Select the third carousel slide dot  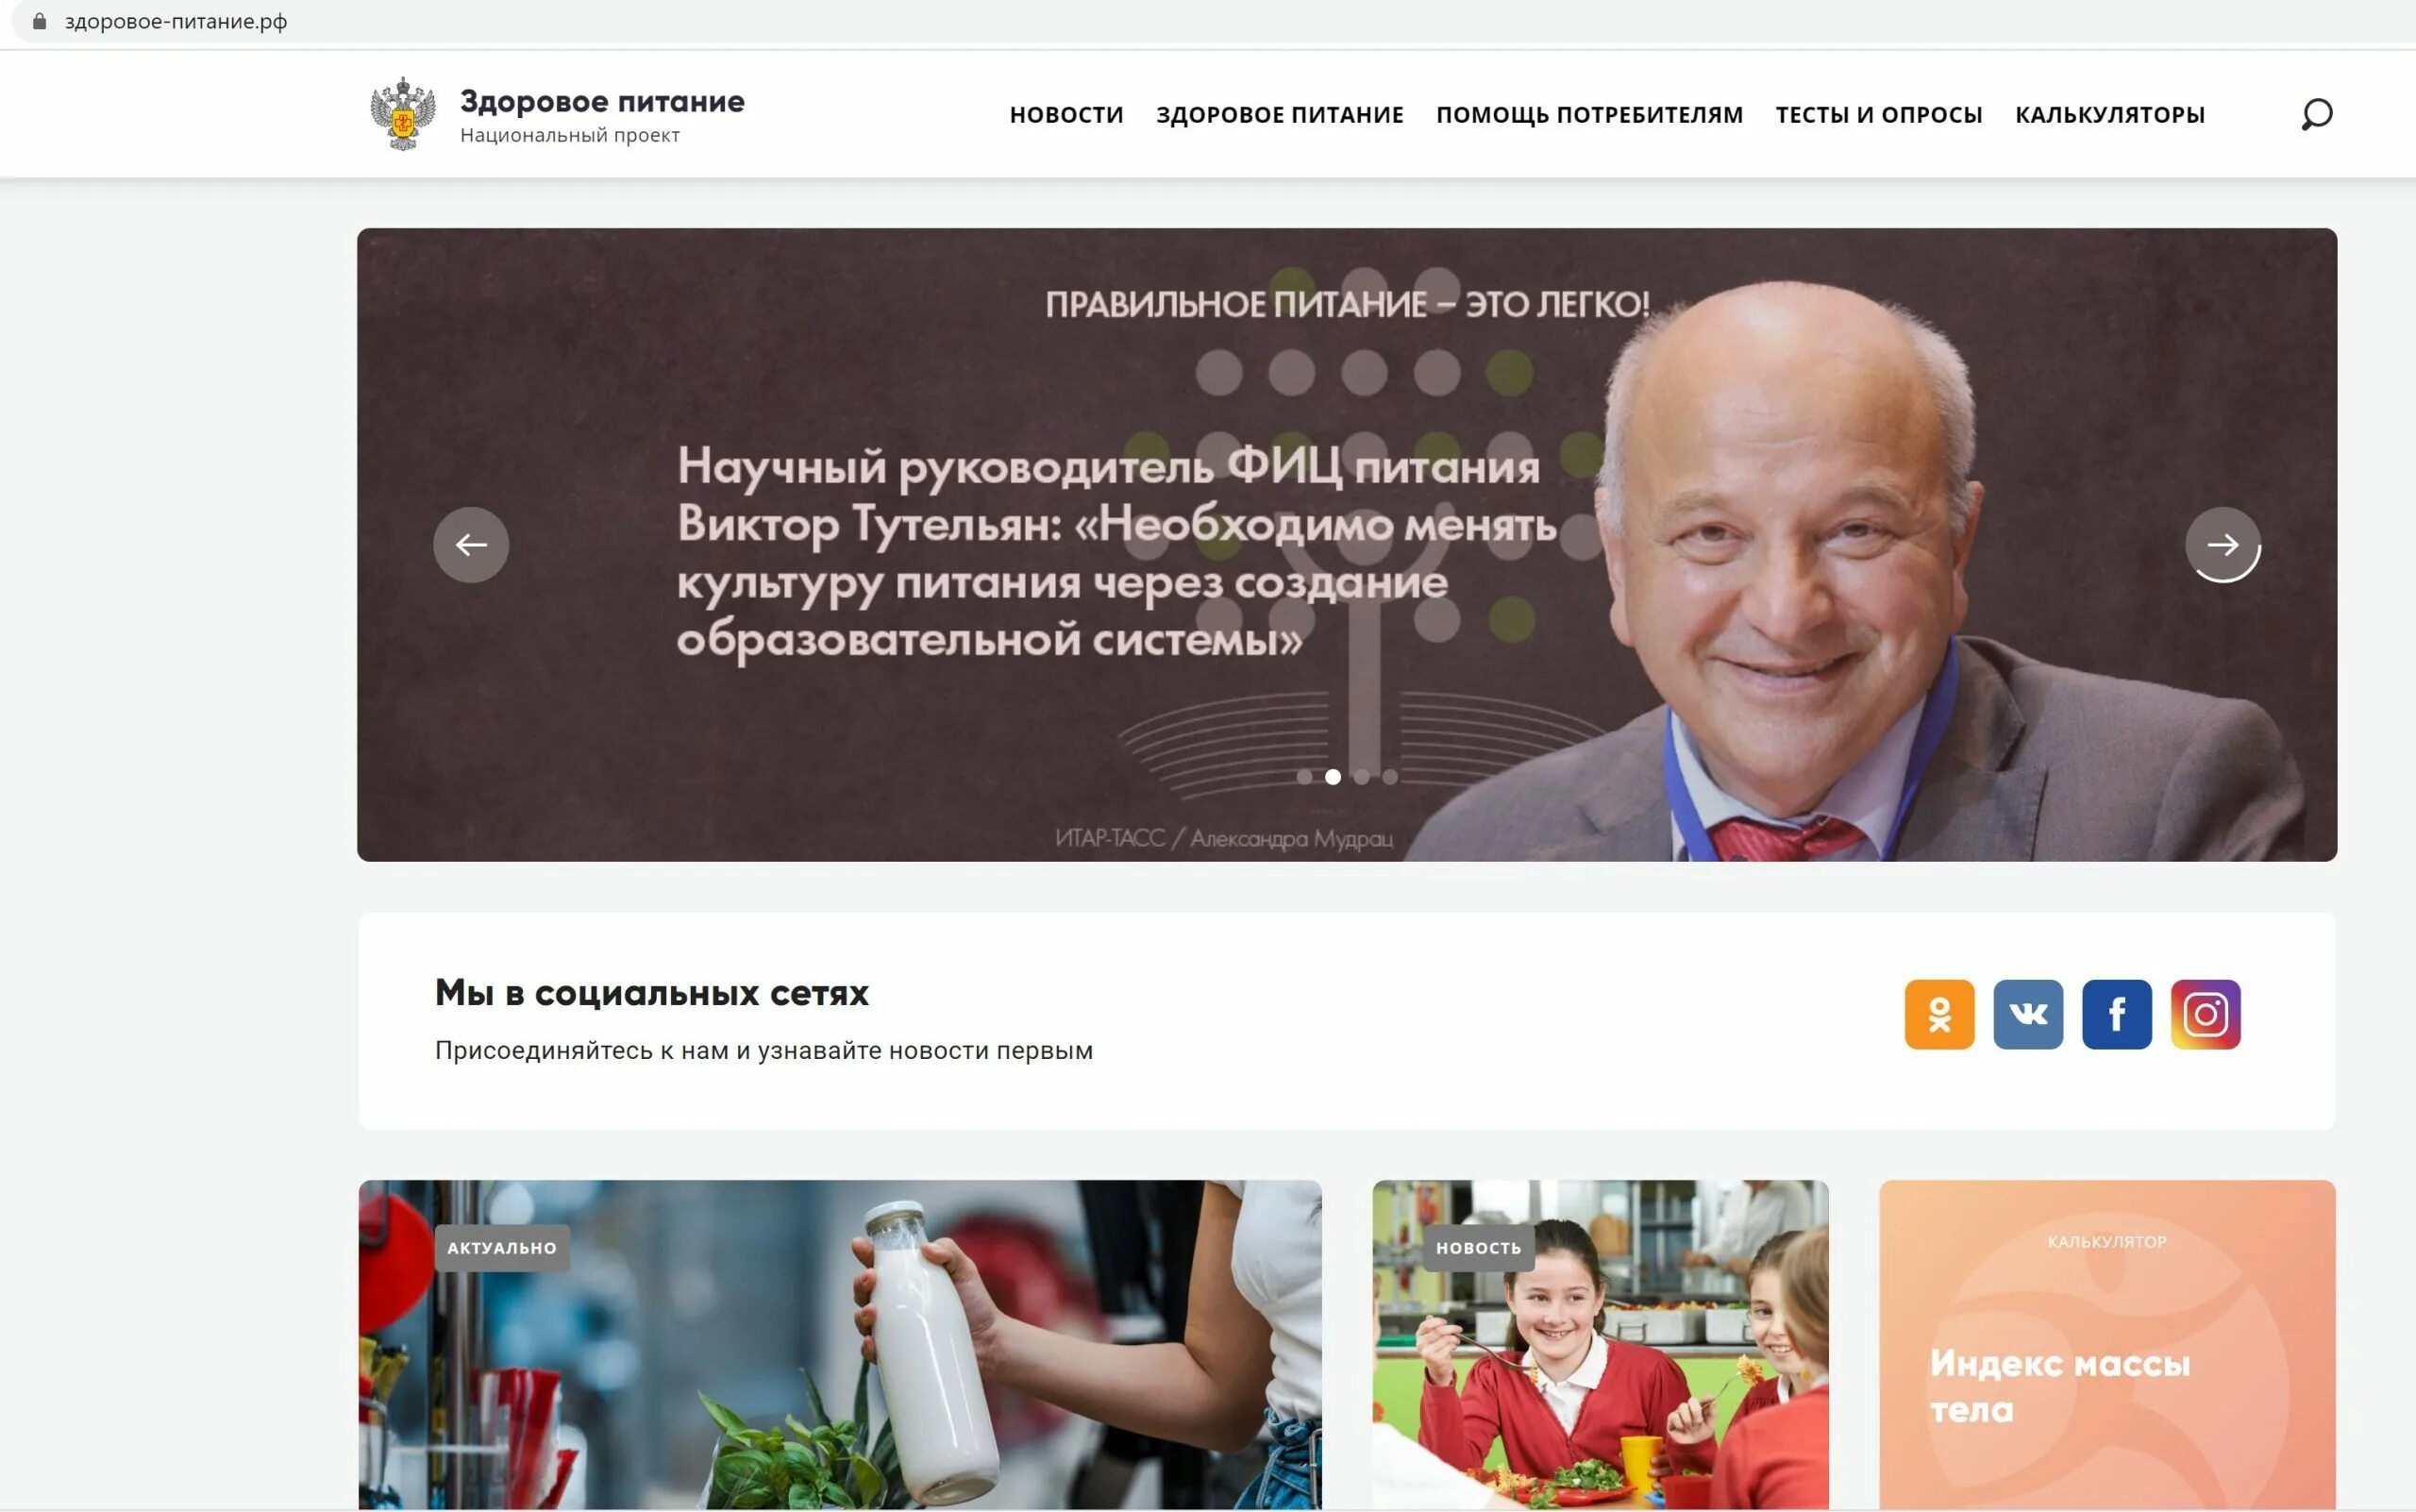1361,777
